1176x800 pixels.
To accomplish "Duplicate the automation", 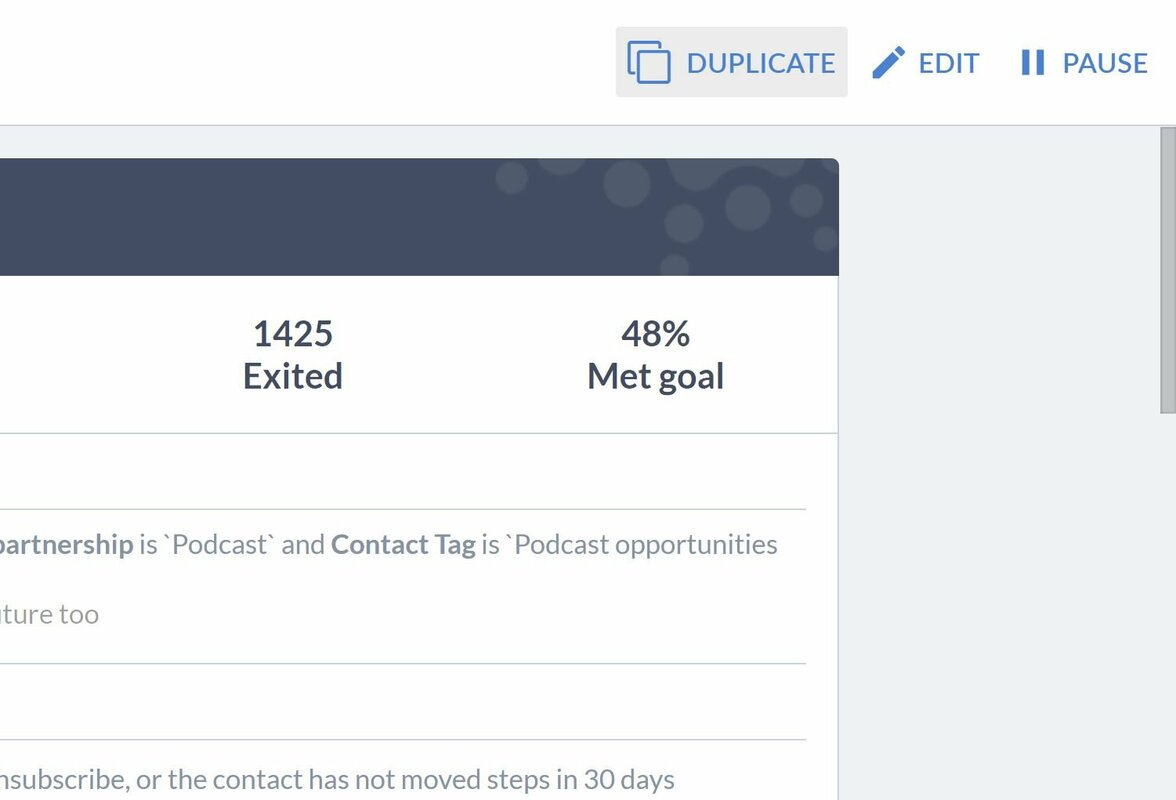I will tap(730, 61).
